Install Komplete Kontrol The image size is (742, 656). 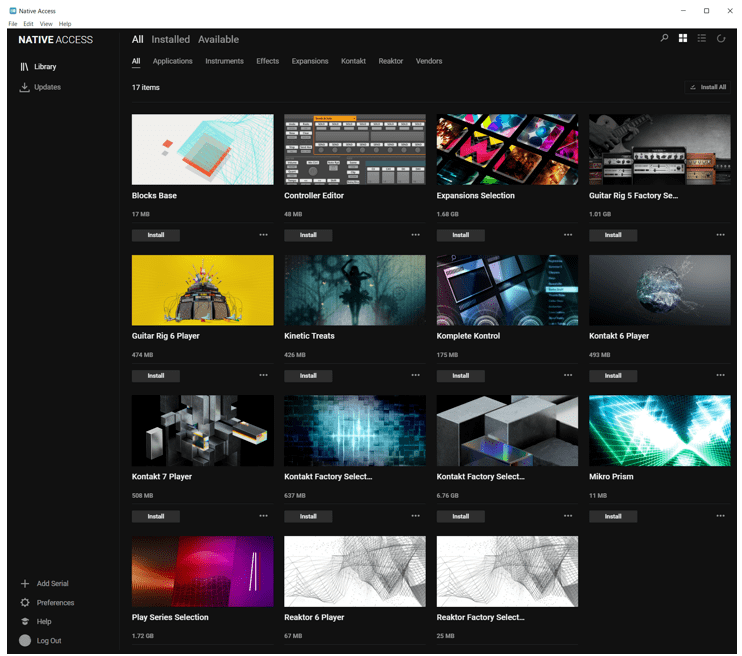coord(460,376)
